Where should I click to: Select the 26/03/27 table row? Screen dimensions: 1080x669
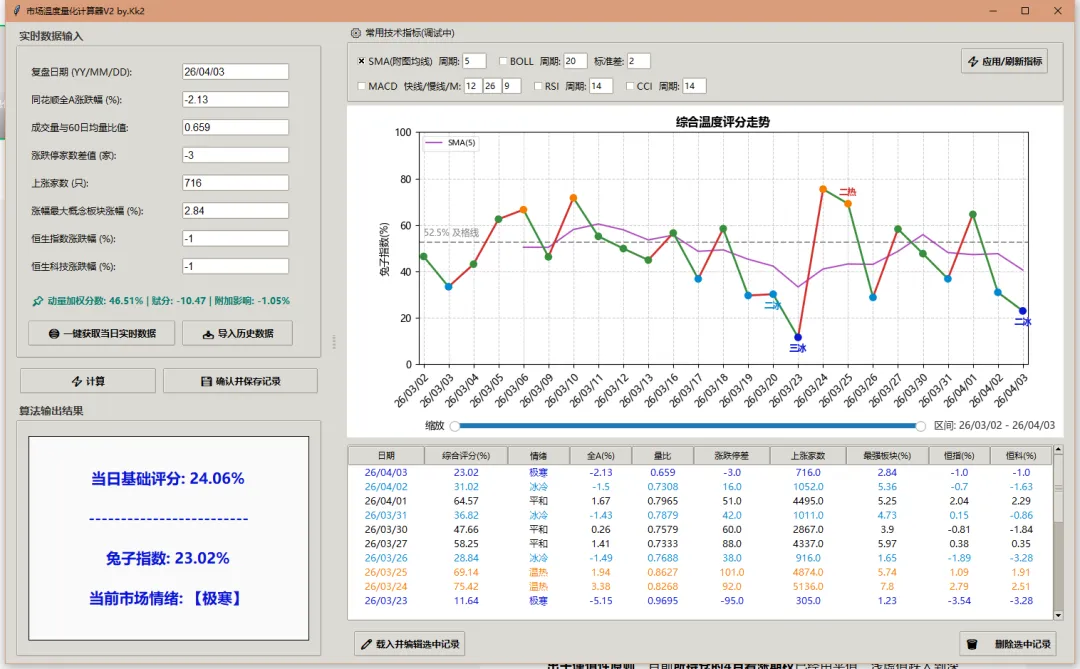tap(700, 544)
